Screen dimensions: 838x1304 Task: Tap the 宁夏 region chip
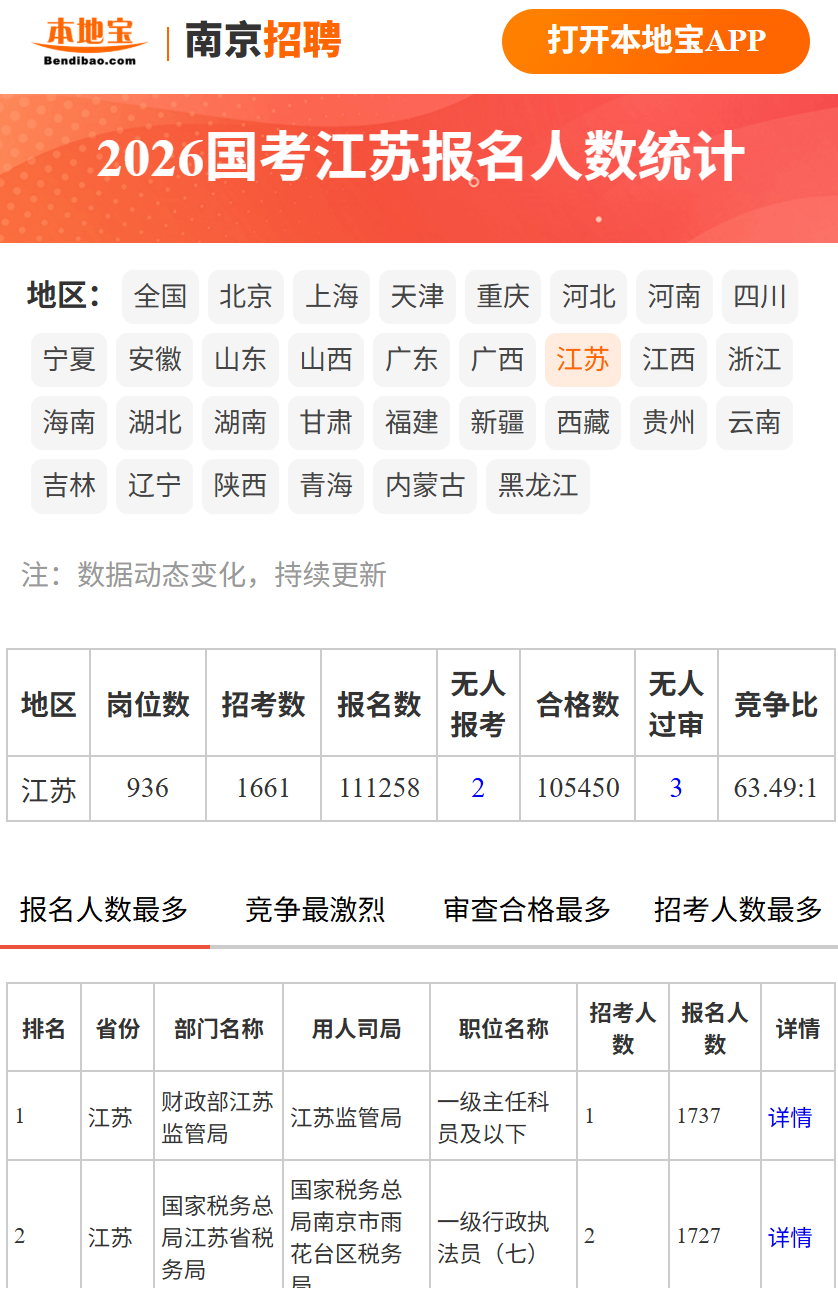[x=69, y=360]
